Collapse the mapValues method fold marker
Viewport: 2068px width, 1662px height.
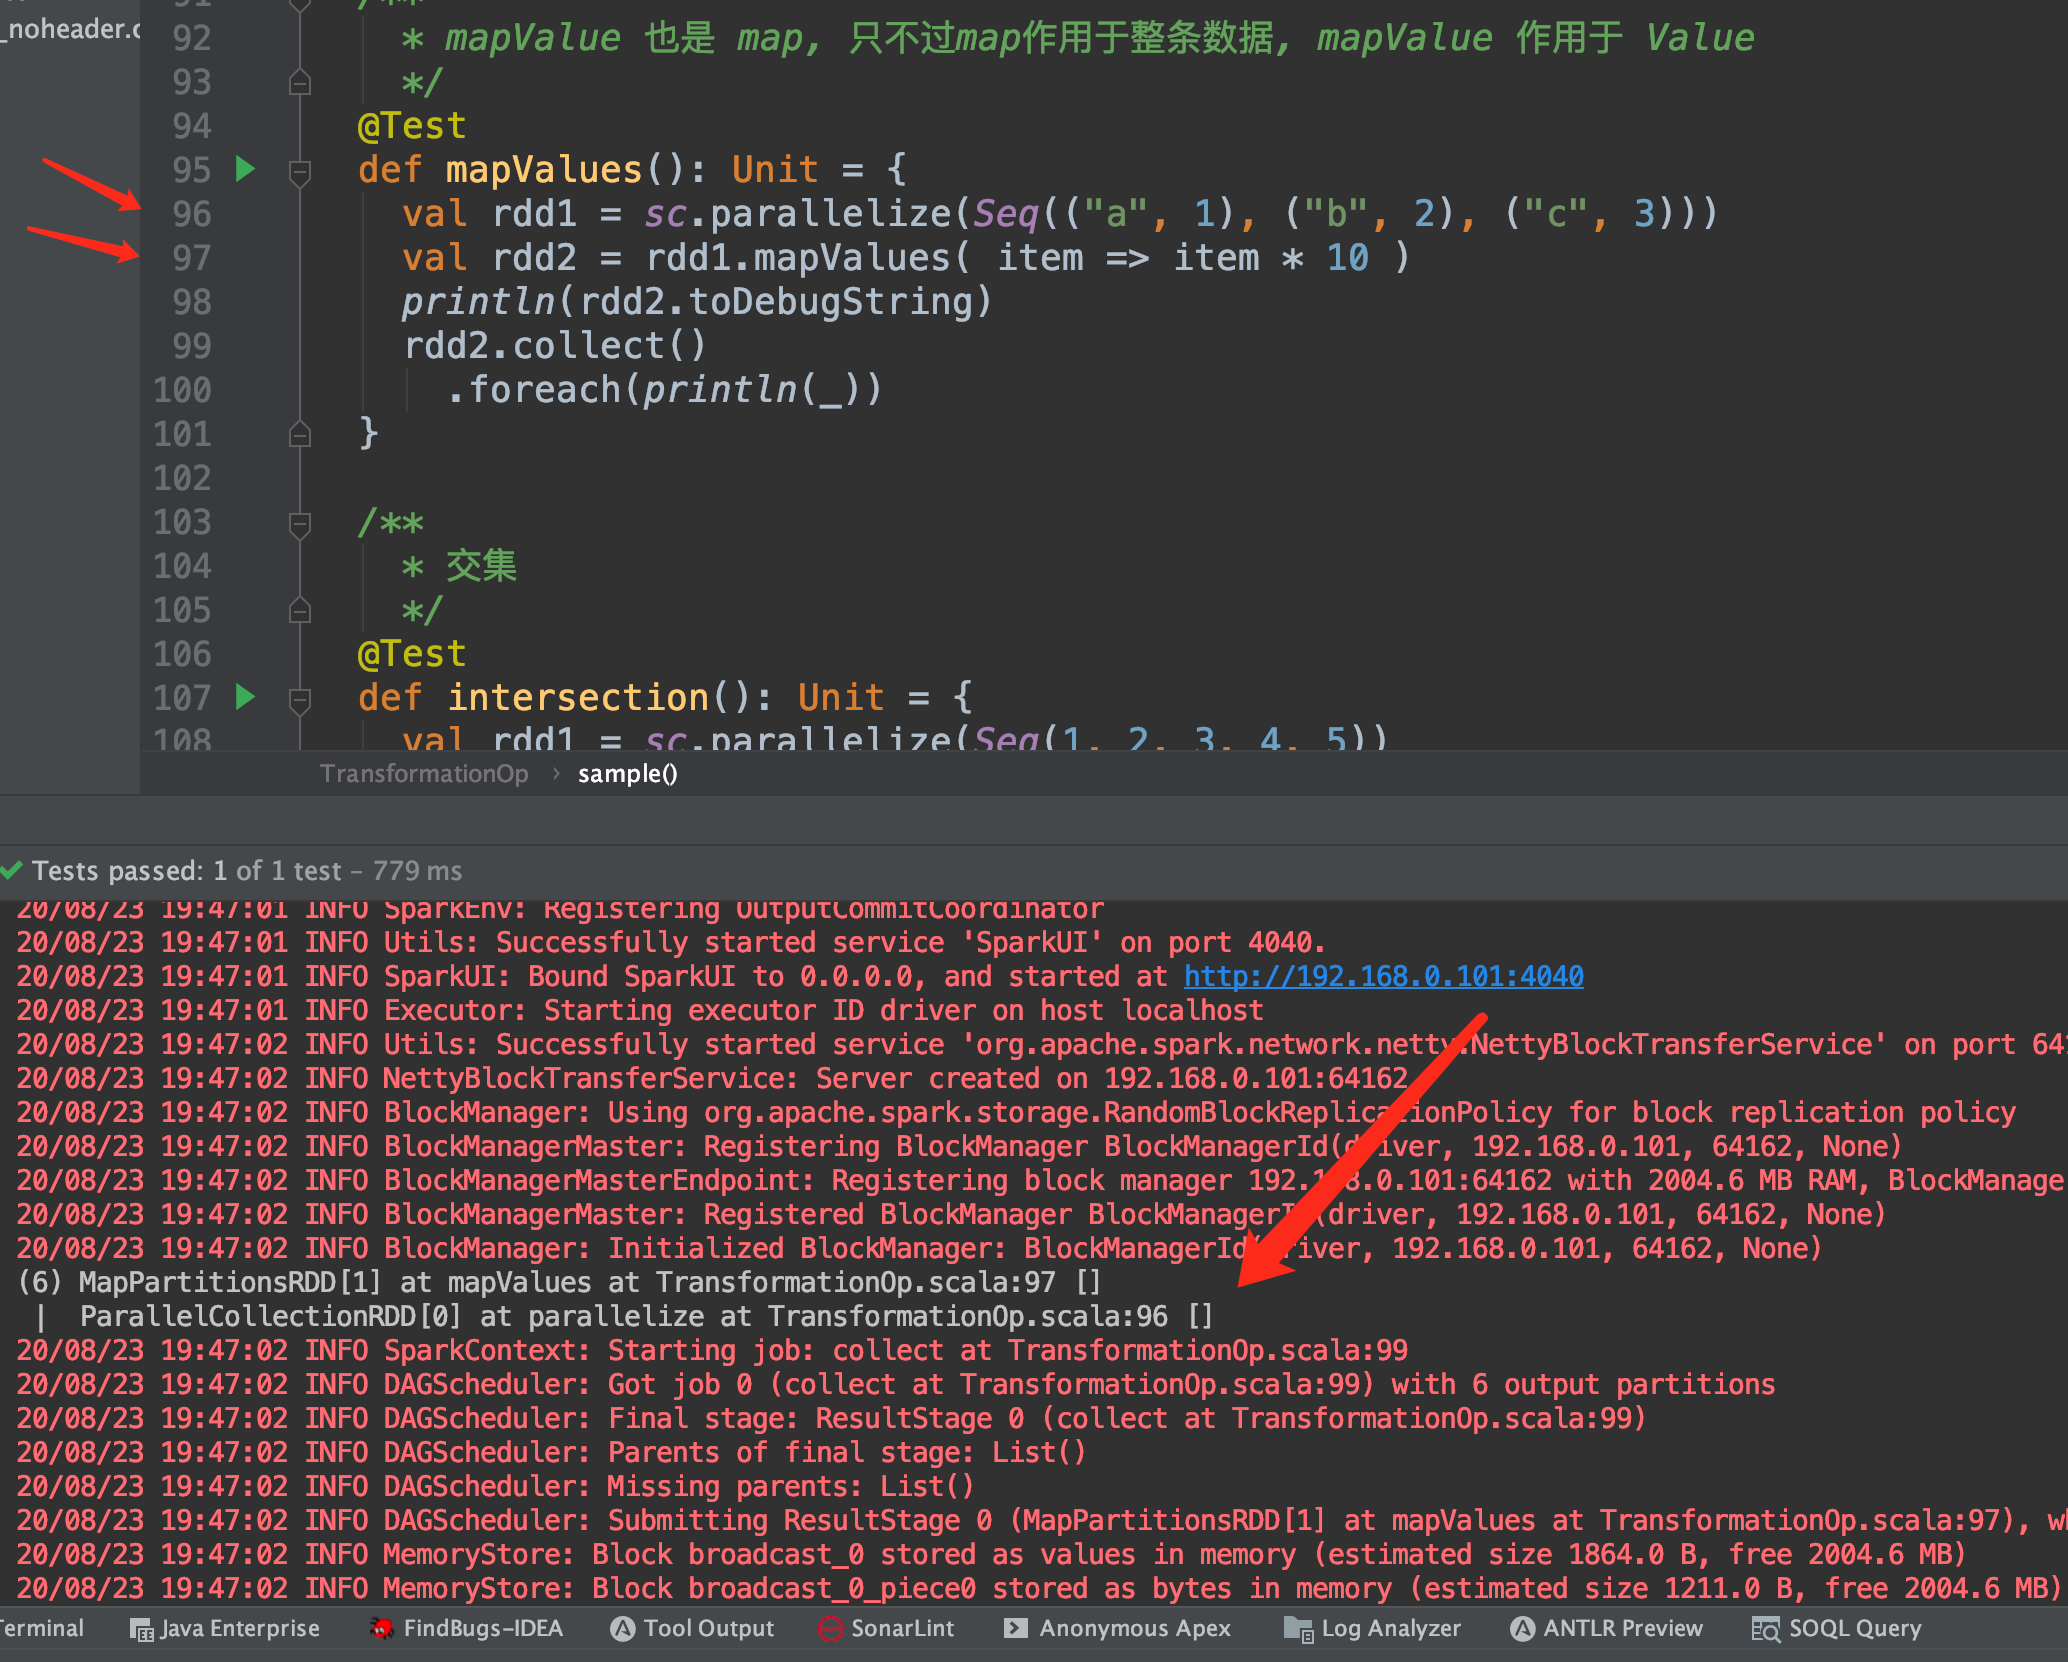click(299, 172)
